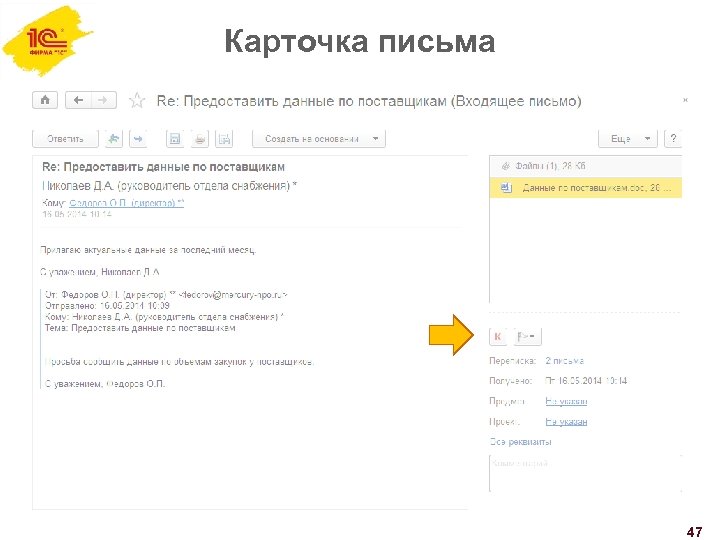Screen dimensions: 720x540
Task: Click the Ответить button
Action: (x=65, y=139)
